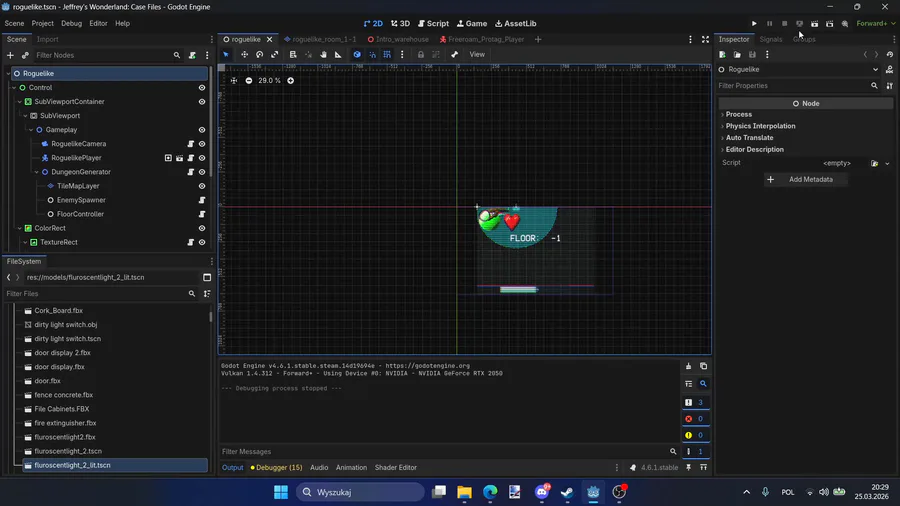Toggle visibility of TextureRect node
This screenshot has height=506, width=900.
coord(202,242)
